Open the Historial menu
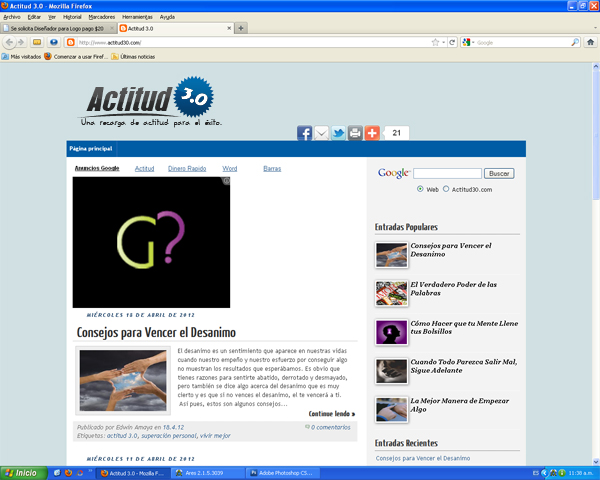 (72, 17)
